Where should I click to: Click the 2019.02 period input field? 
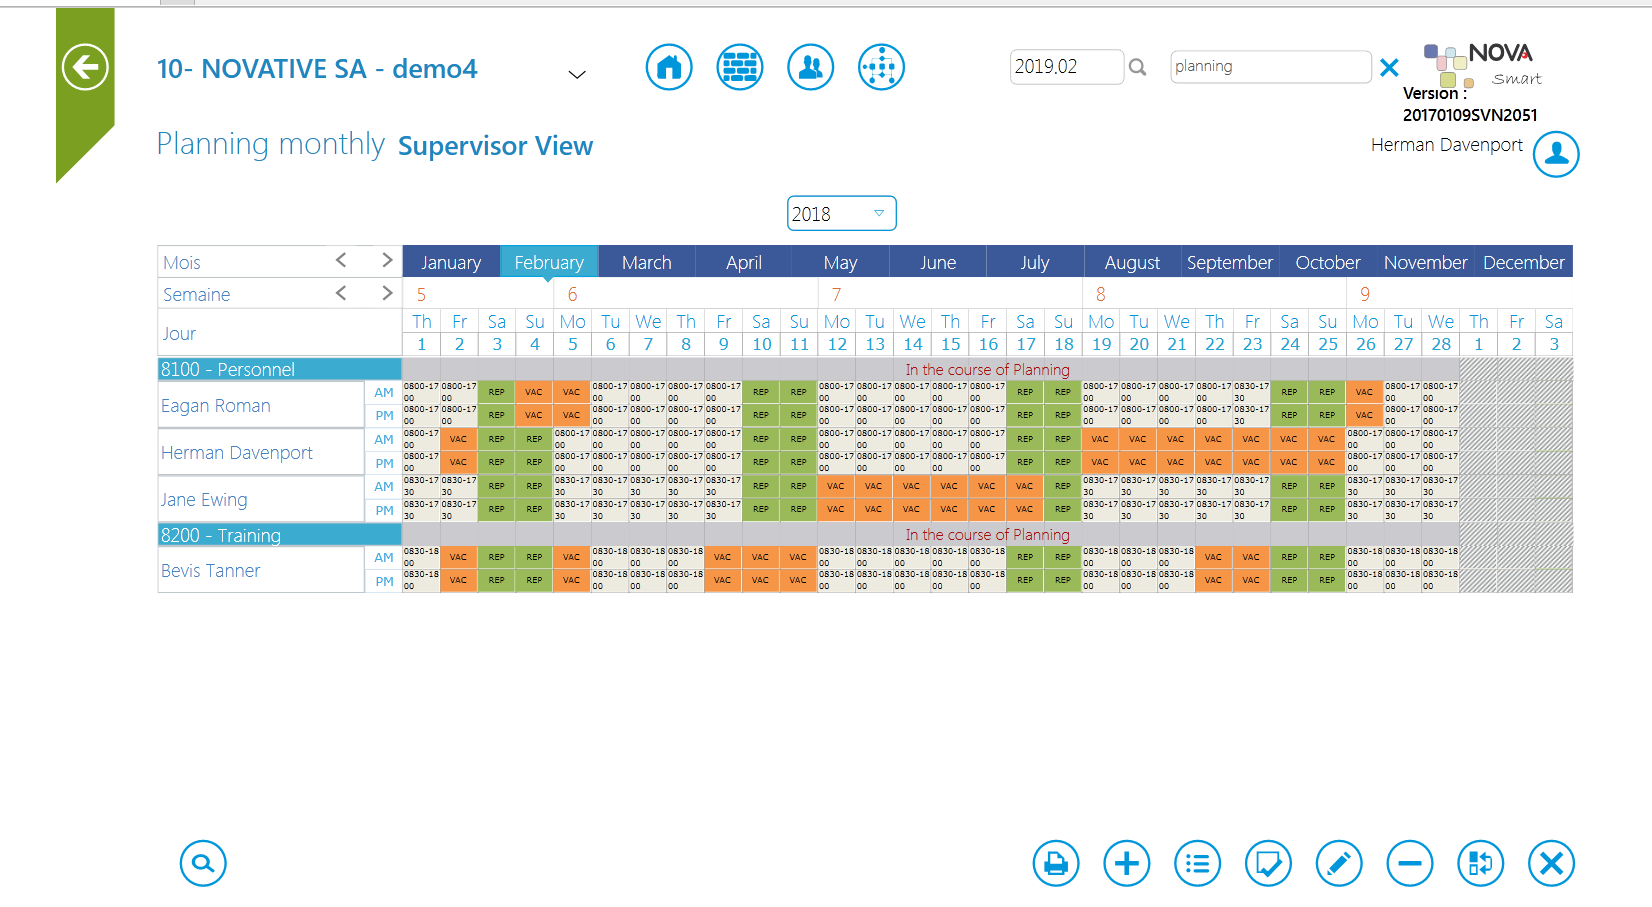click(1065, 67)
